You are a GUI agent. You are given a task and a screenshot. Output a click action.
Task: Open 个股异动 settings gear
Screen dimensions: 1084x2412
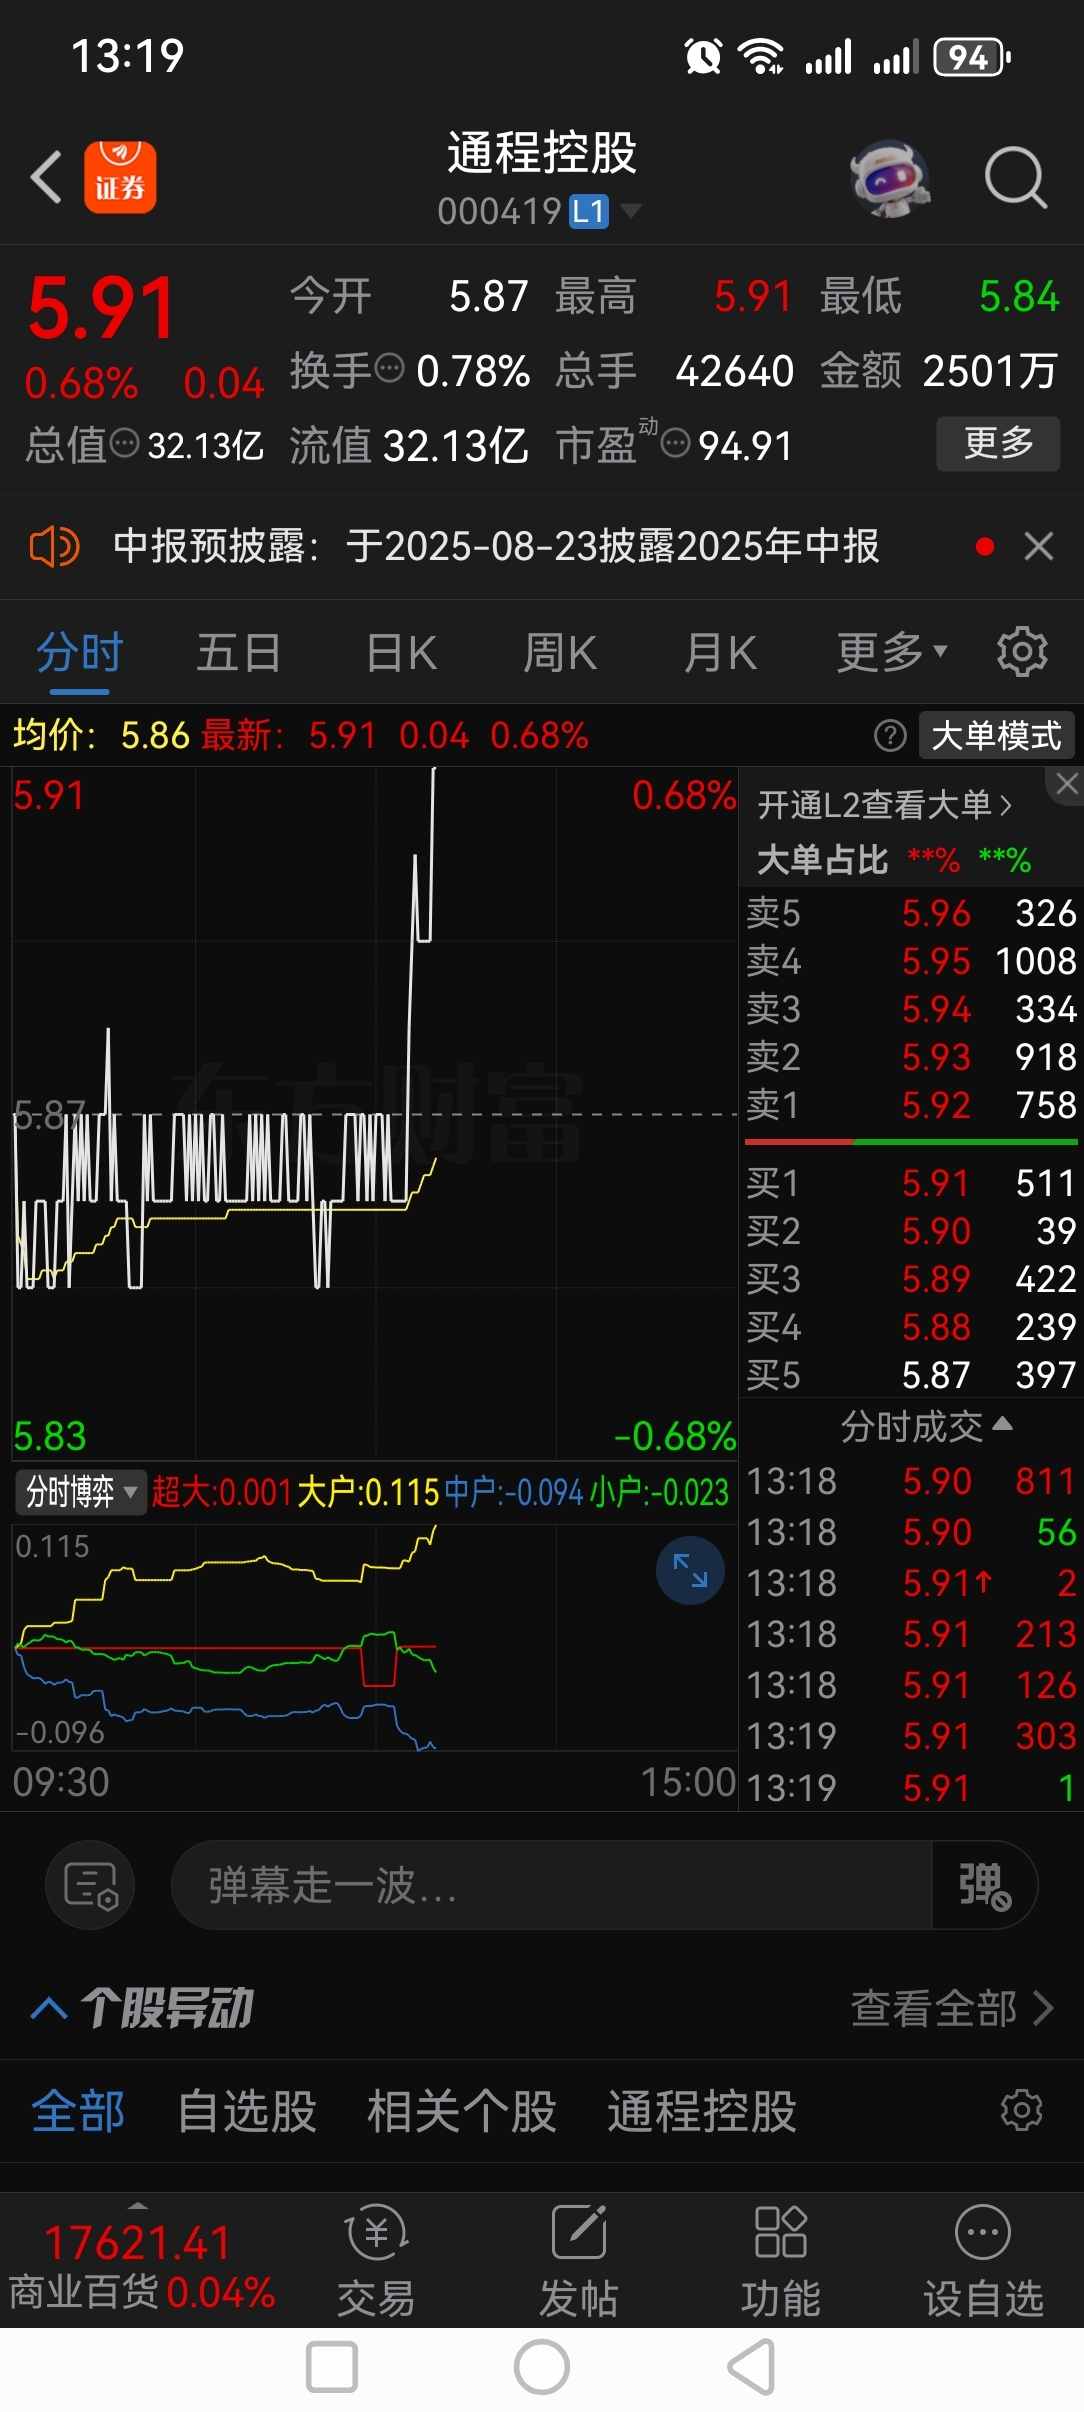click(1022, 2111)
